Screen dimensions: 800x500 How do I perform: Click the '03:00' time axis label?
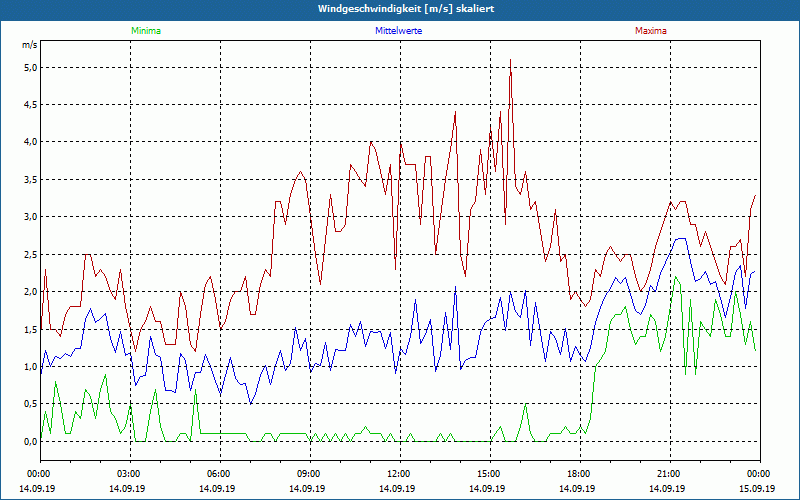[130, 474]
